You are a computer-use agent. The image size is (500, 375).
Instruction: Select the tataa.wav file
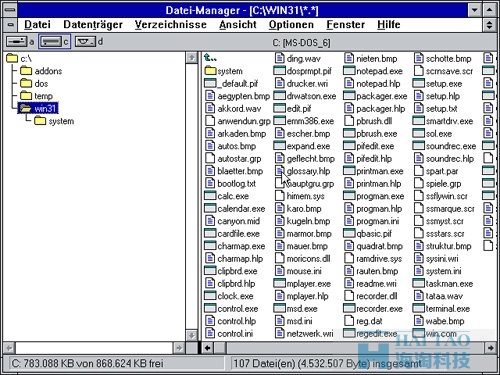[x=438, y=296]
